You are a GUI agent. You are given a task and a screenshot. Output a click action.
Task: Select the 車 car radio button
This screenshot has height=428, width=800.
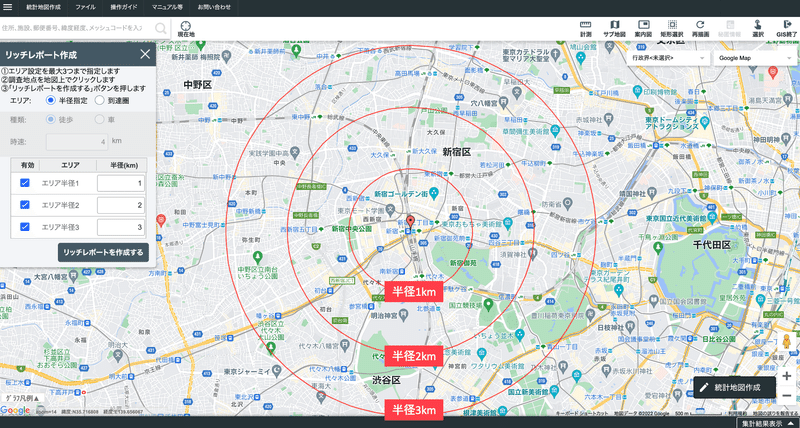click(99, 119)
